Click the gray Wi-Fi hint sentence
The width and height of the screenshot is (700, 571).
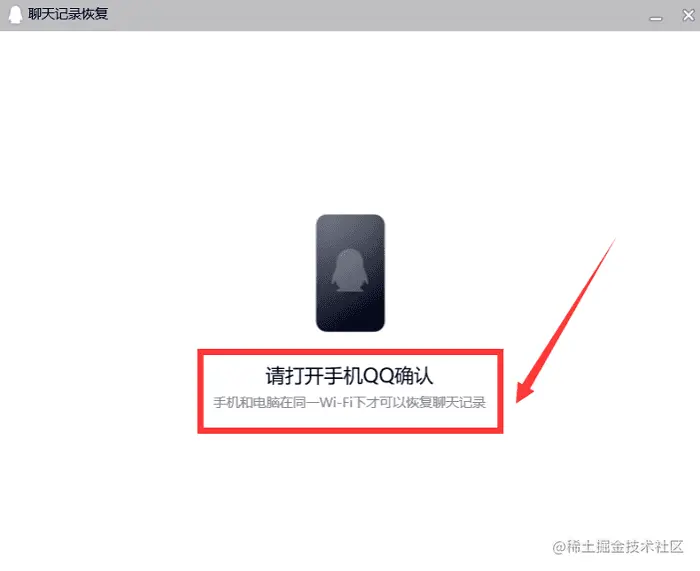tap(349, 402)
